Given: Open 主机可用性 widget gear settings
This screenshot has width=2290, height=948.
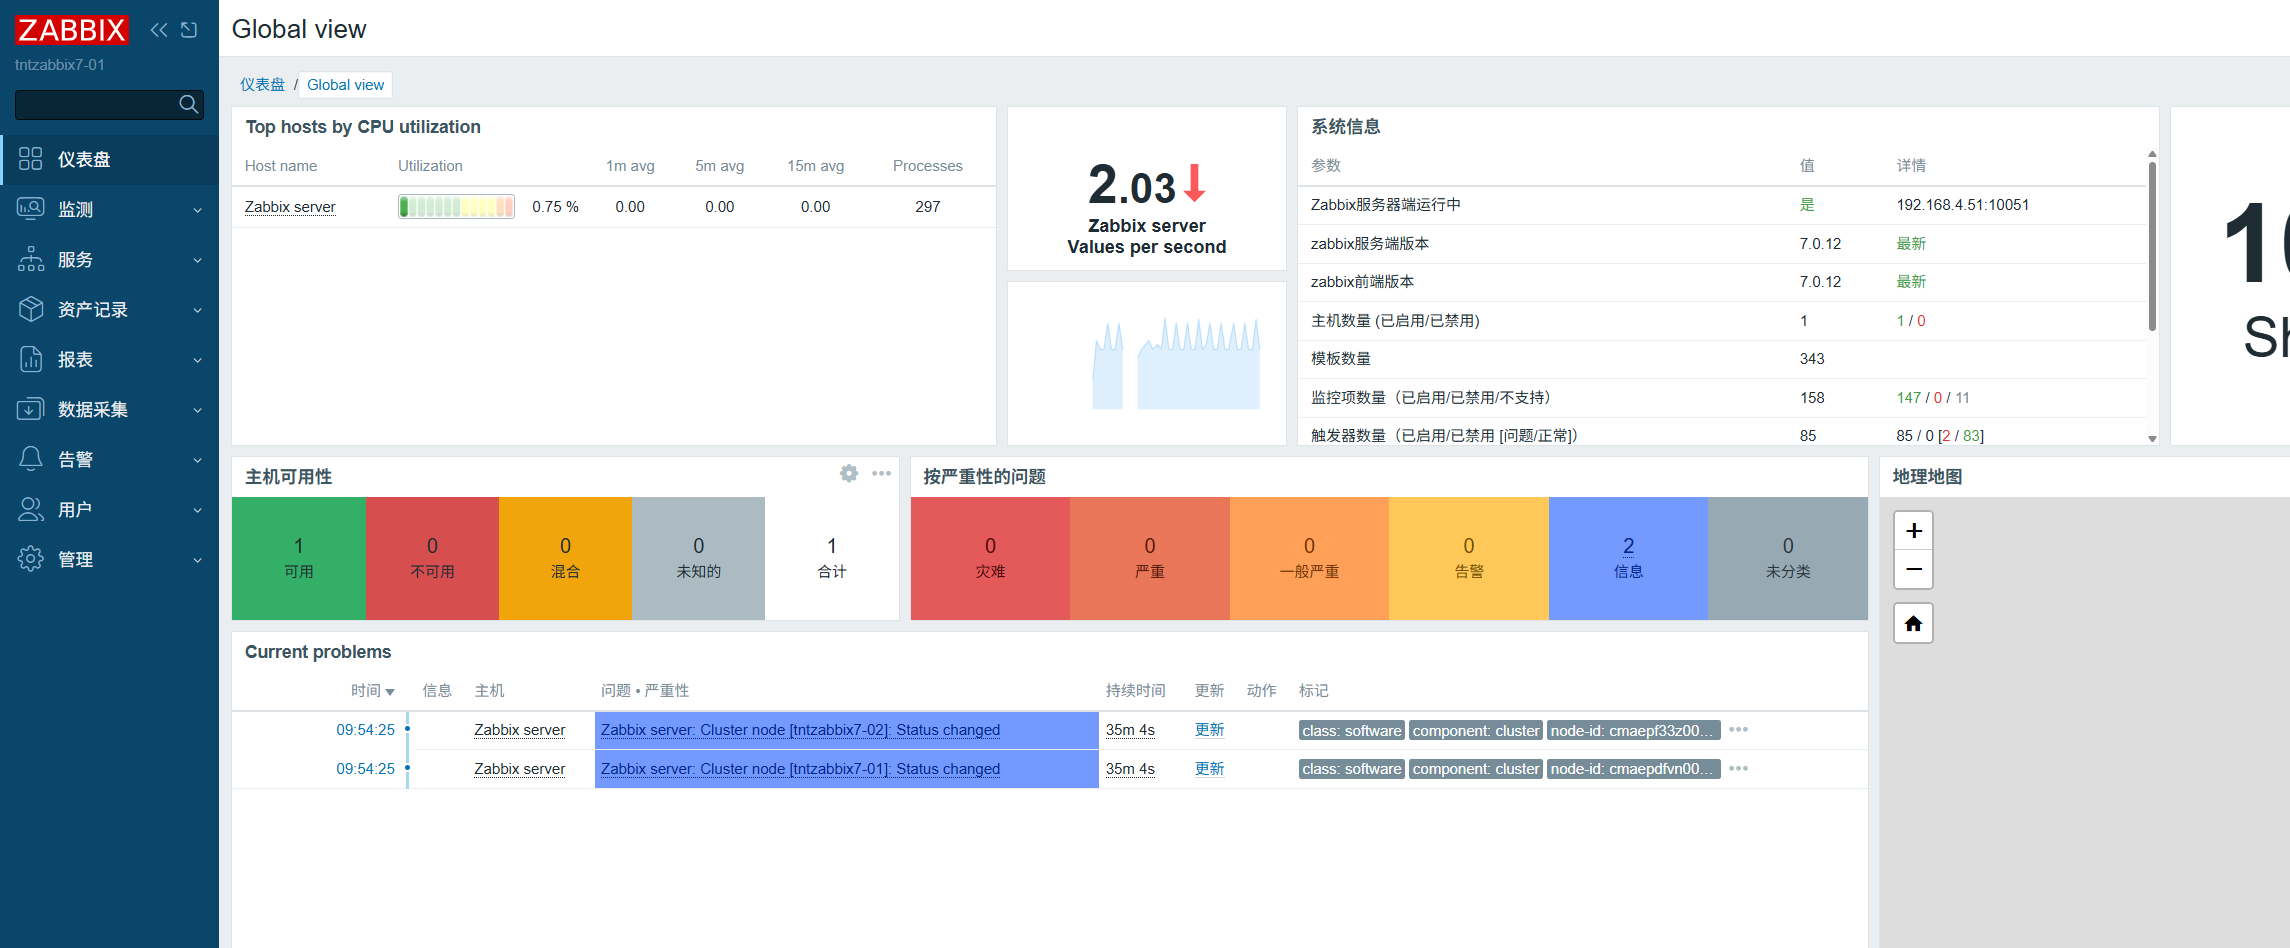Looking at the screenshot, I should [x=849, y=474].
